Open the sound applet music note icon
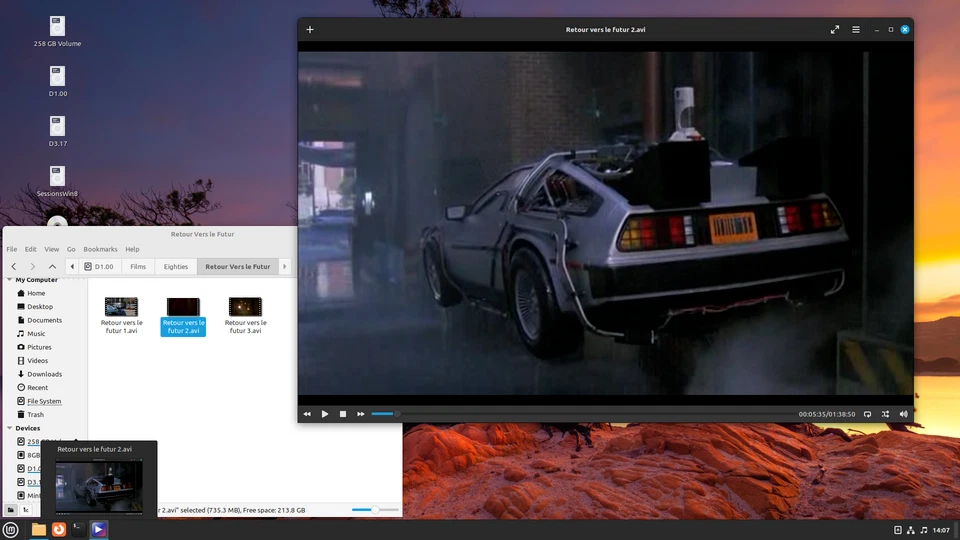Viewport: 960px width, 540px height. click(x=924, y=530)
